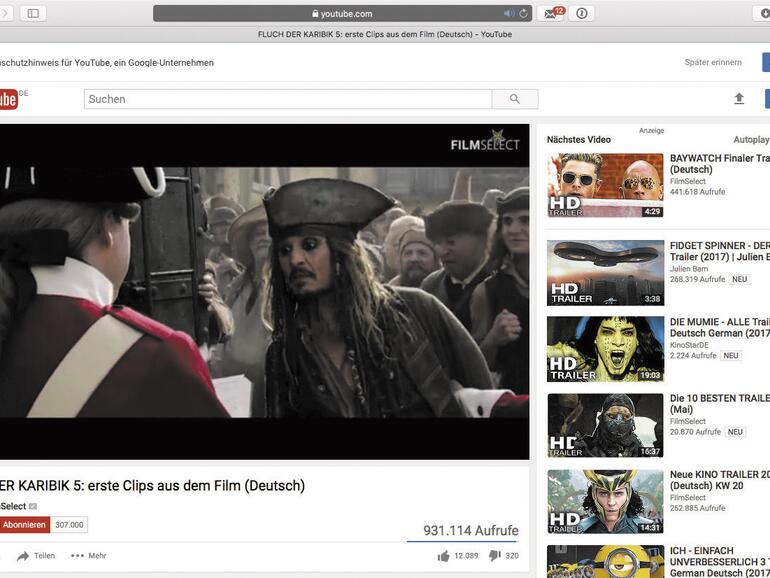
Task: Click Später erinnern link
Action: (x=713, y=62)
